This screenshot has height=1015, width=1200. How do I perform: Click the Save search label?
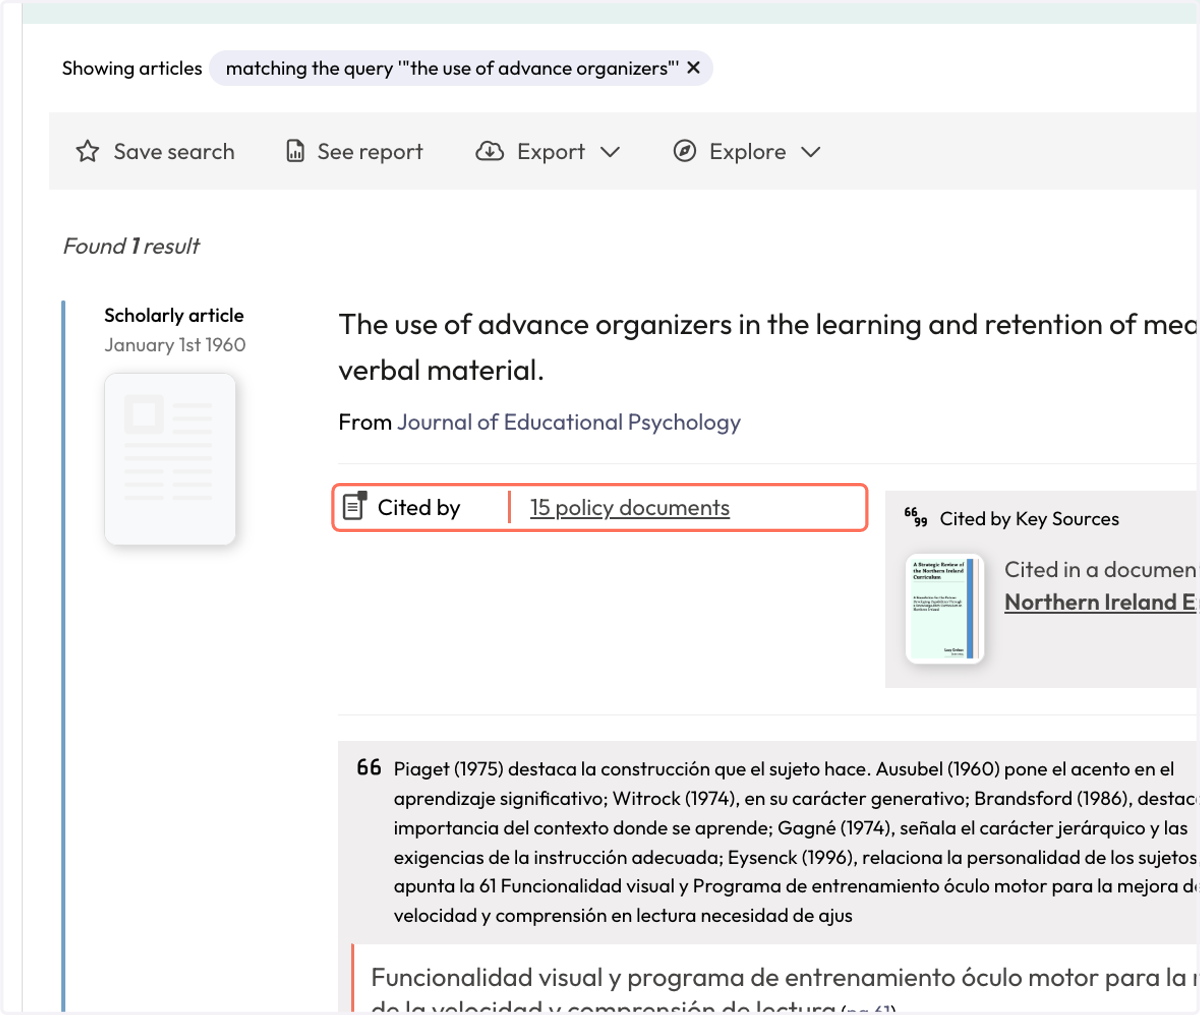[174, 151]
